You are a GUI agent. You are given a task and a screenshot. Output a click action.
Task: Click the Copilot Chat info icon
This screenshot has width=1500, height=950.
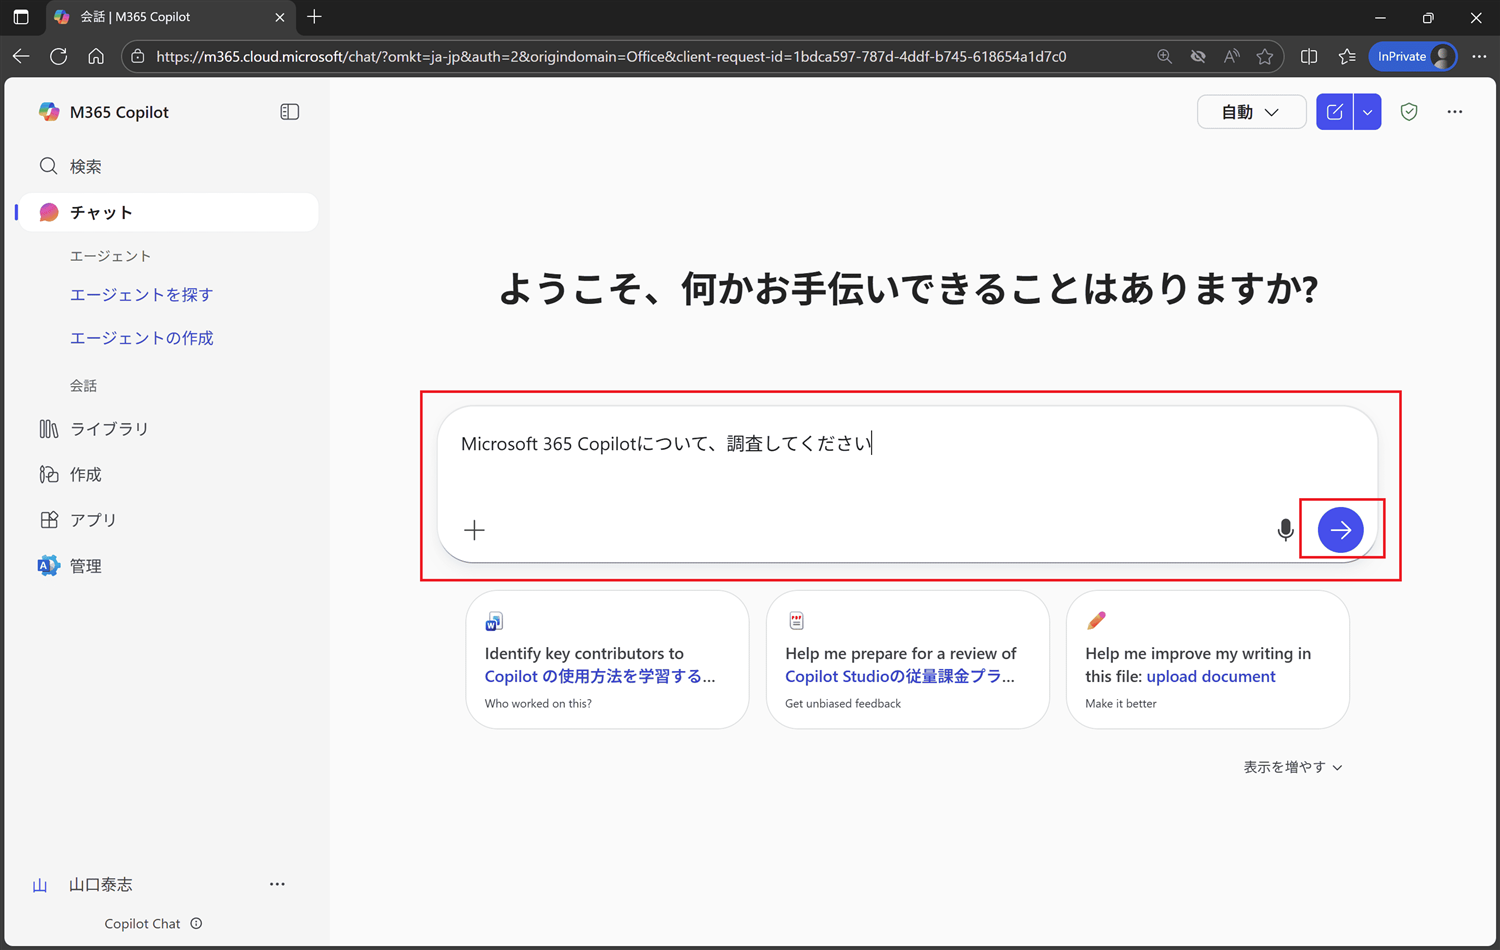[x=196, y=923]
